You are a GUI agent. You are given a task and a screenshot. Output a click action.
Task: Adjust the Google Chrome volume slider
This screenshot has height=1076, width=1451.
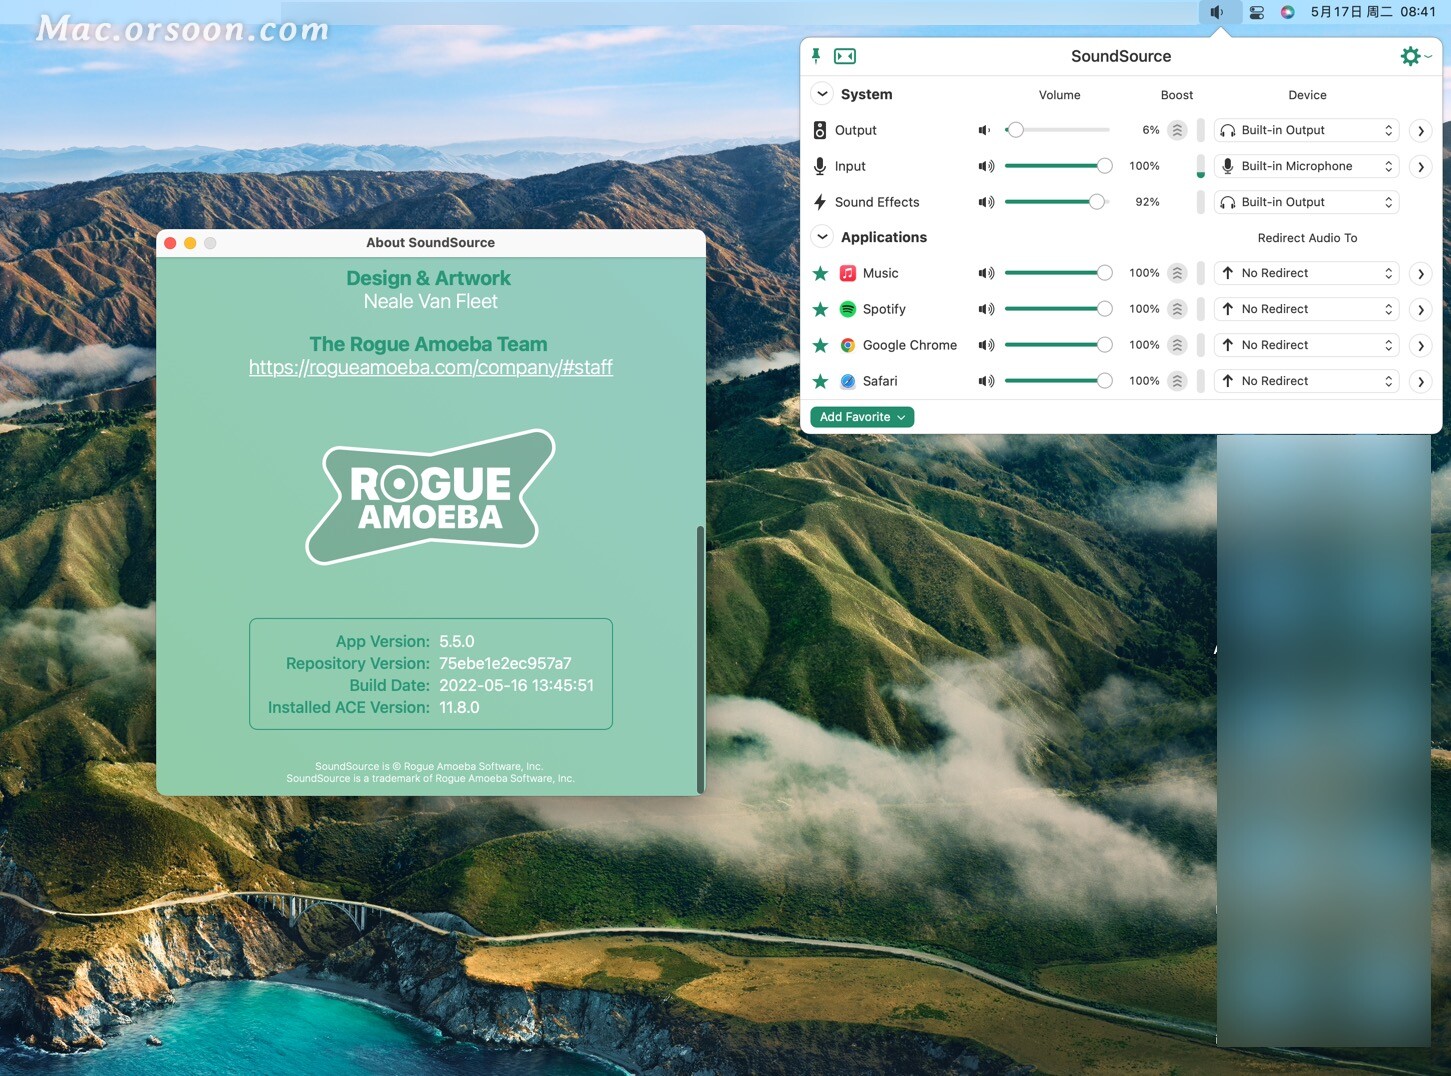click(1058, 345)
